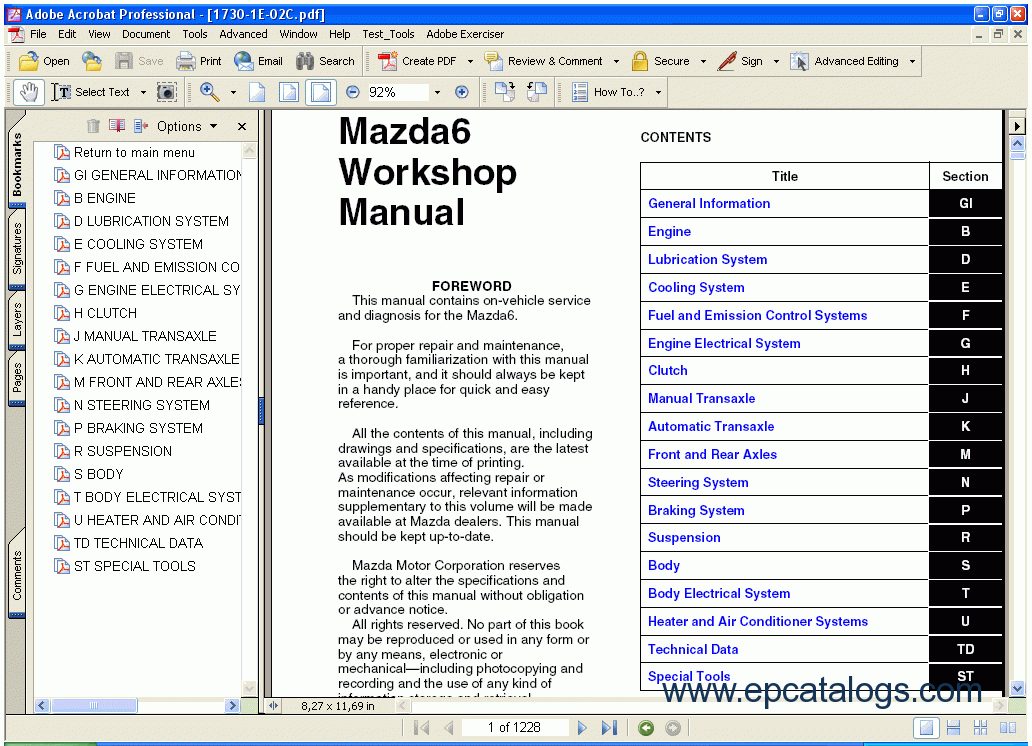Switch to the Signatures side tab
This screenshot has height=746, width=1032.
coord(17,249)
